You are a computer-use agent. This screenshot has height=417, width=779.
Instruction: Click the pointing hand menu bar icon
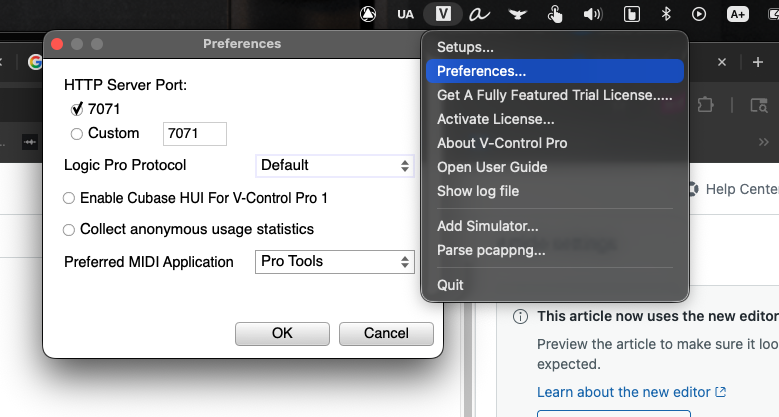[x=556, y=14]
